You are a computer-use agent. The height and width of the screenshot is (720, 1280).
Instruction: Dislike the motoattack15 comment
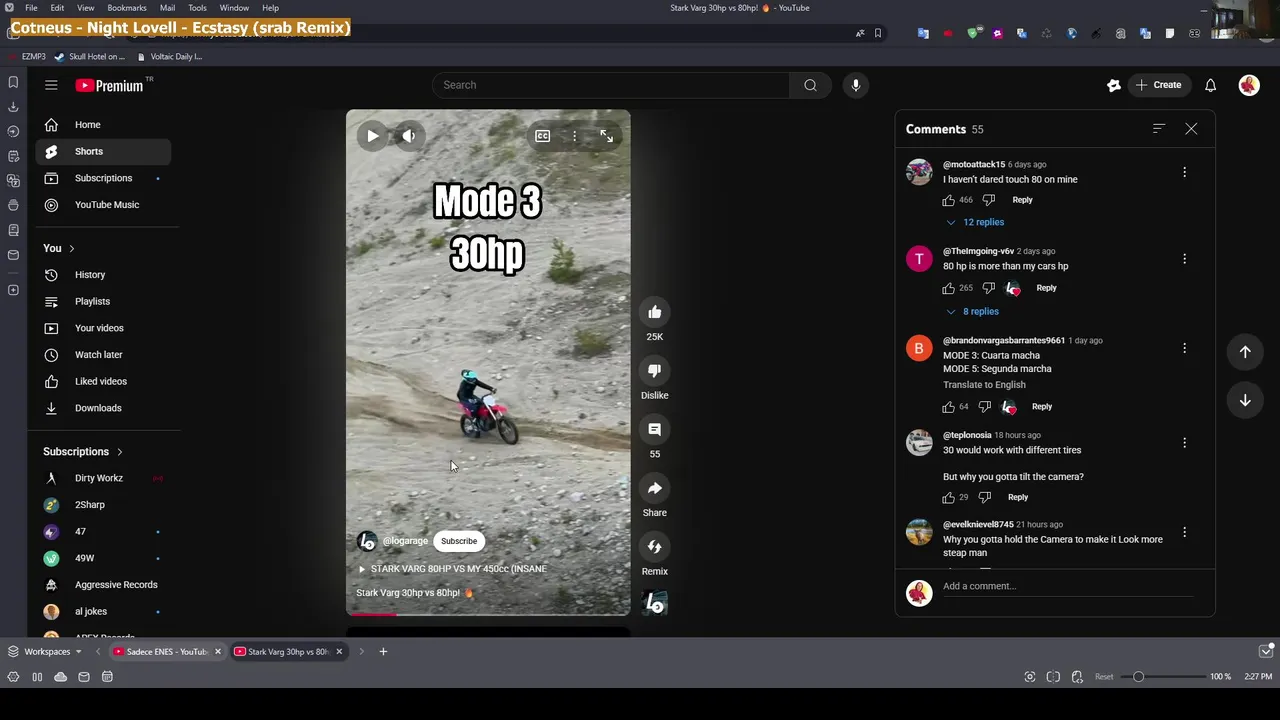pyautogui.click(x=988, y=200)
